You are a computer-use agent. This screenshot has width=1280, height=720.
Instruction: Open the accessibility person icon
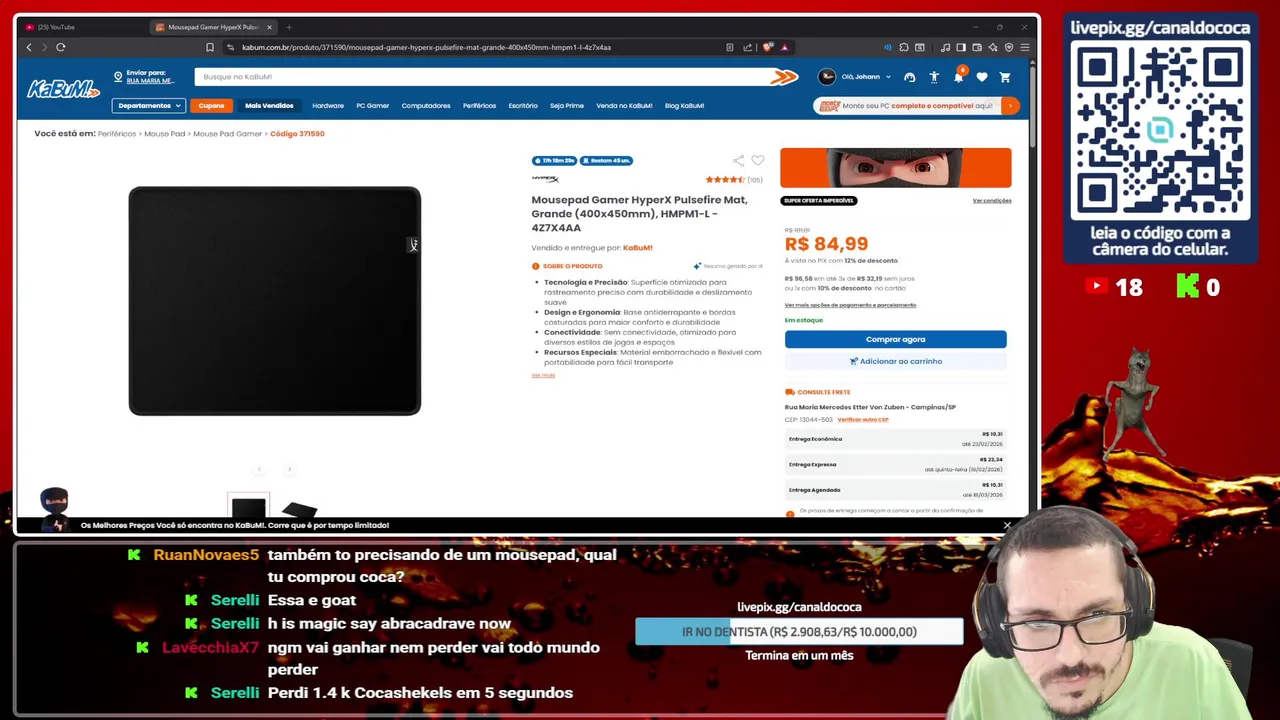click(x=934, y=77)
